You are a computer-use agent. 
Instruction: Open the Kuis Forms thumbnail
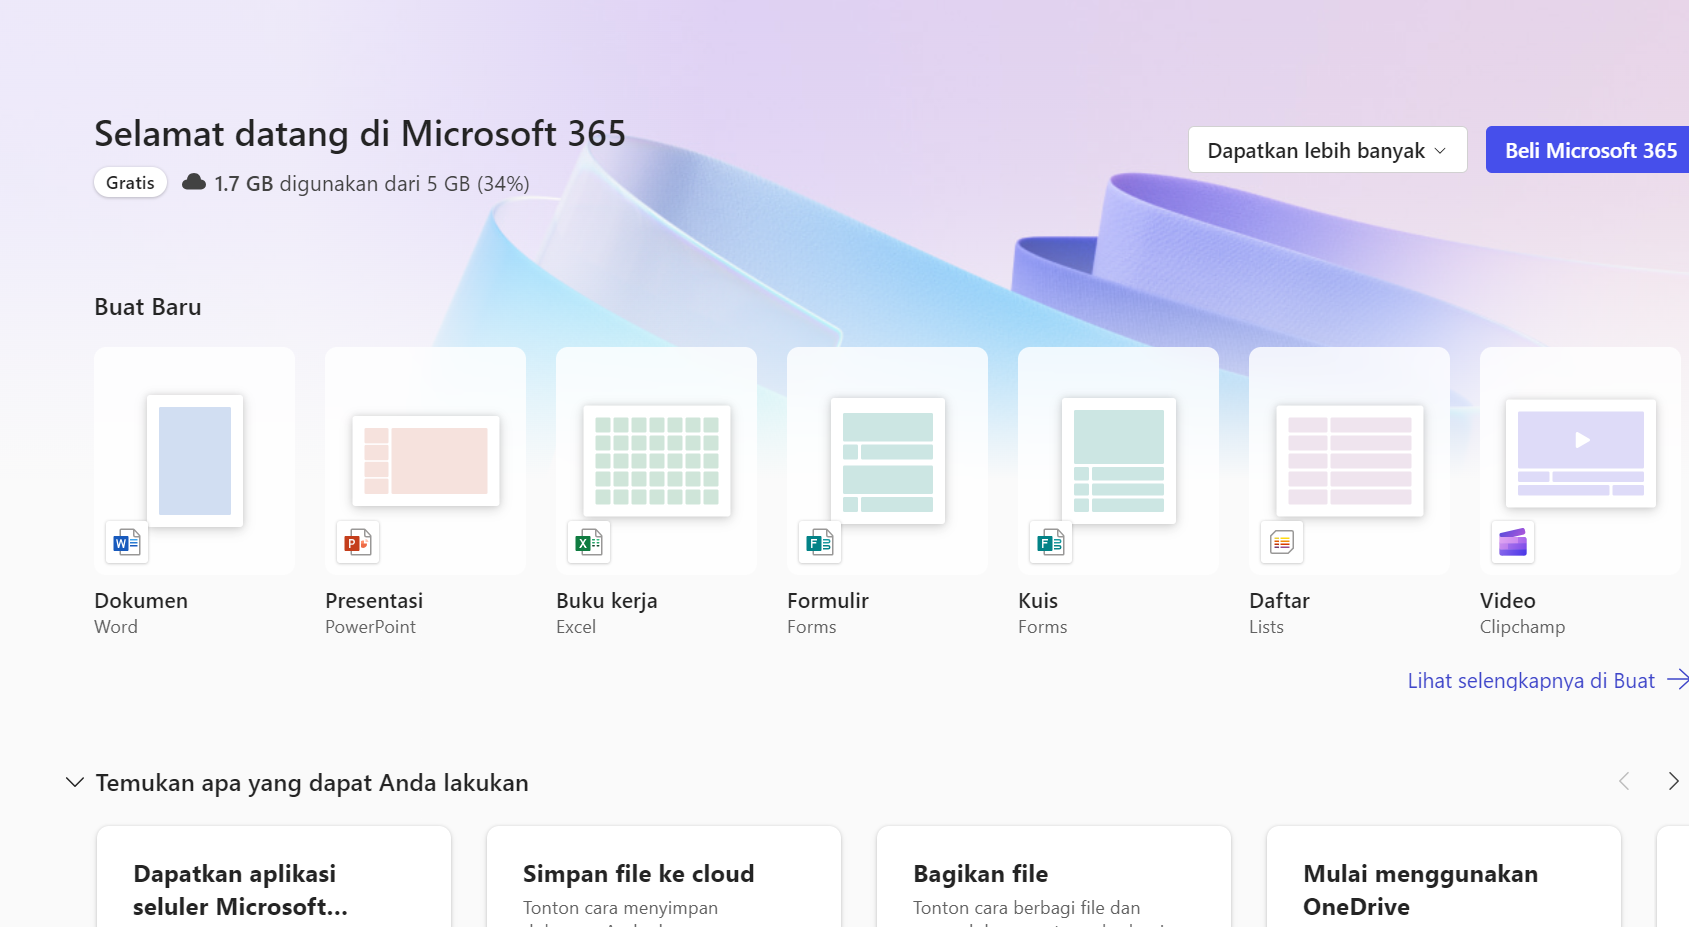click(1119, 461)
